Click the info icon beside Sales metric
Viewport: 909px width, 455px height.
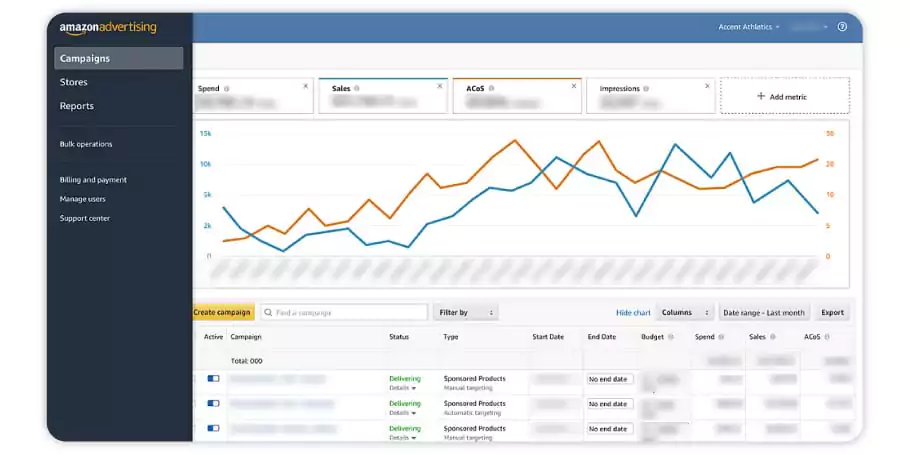click(357, 88)
